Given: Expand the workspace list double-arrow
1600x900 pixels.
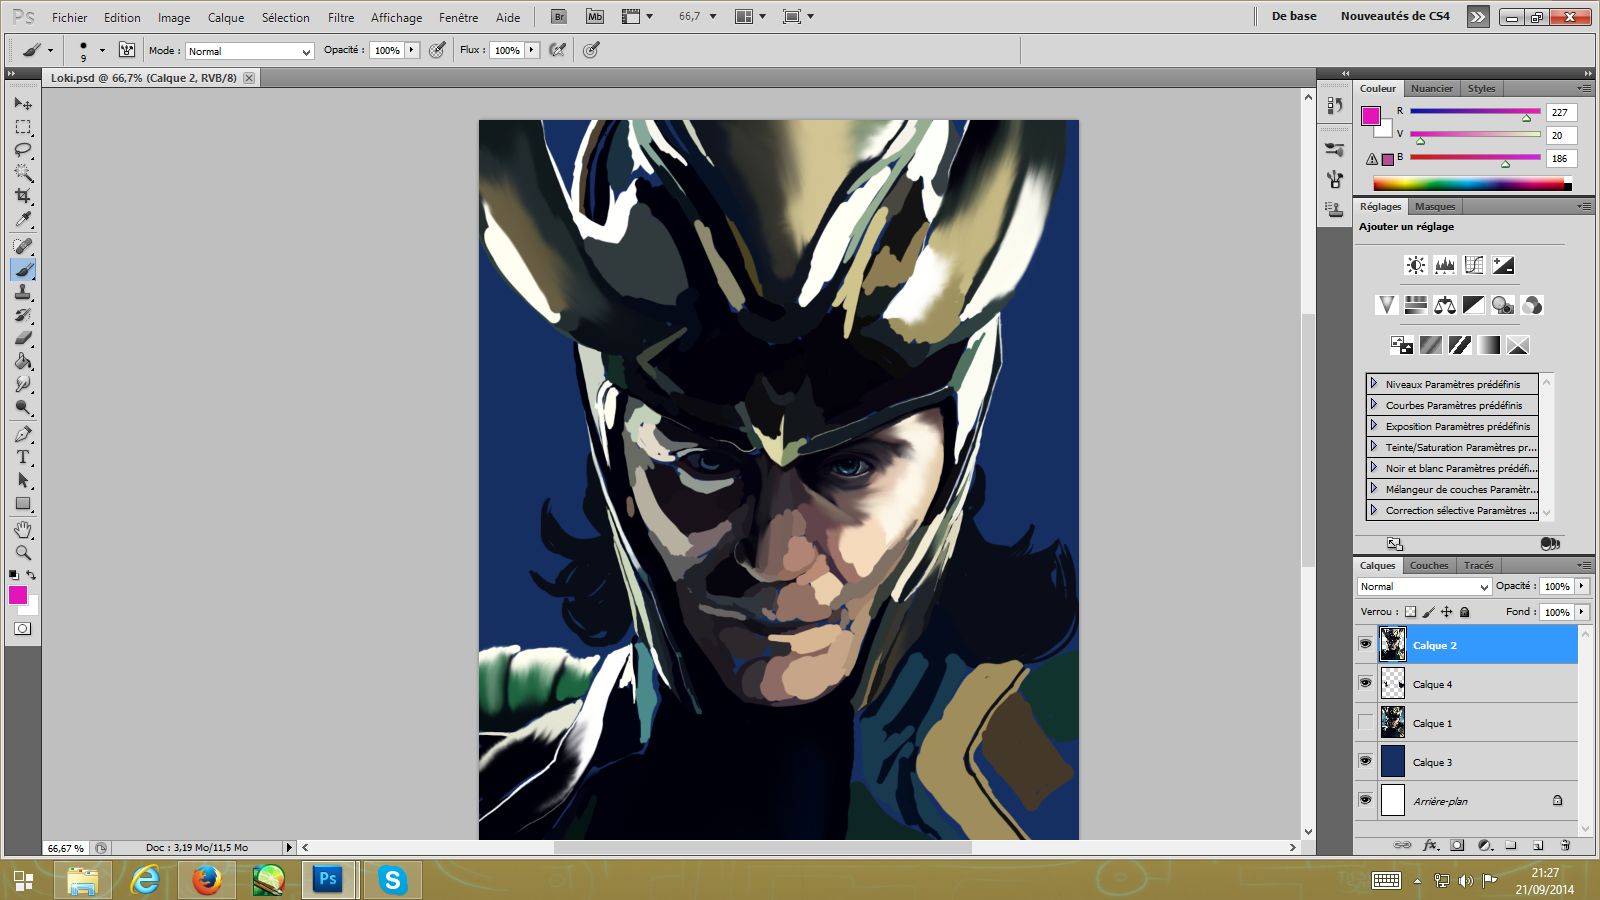Looking at the screenshot, I should (x=1478, y=16).
